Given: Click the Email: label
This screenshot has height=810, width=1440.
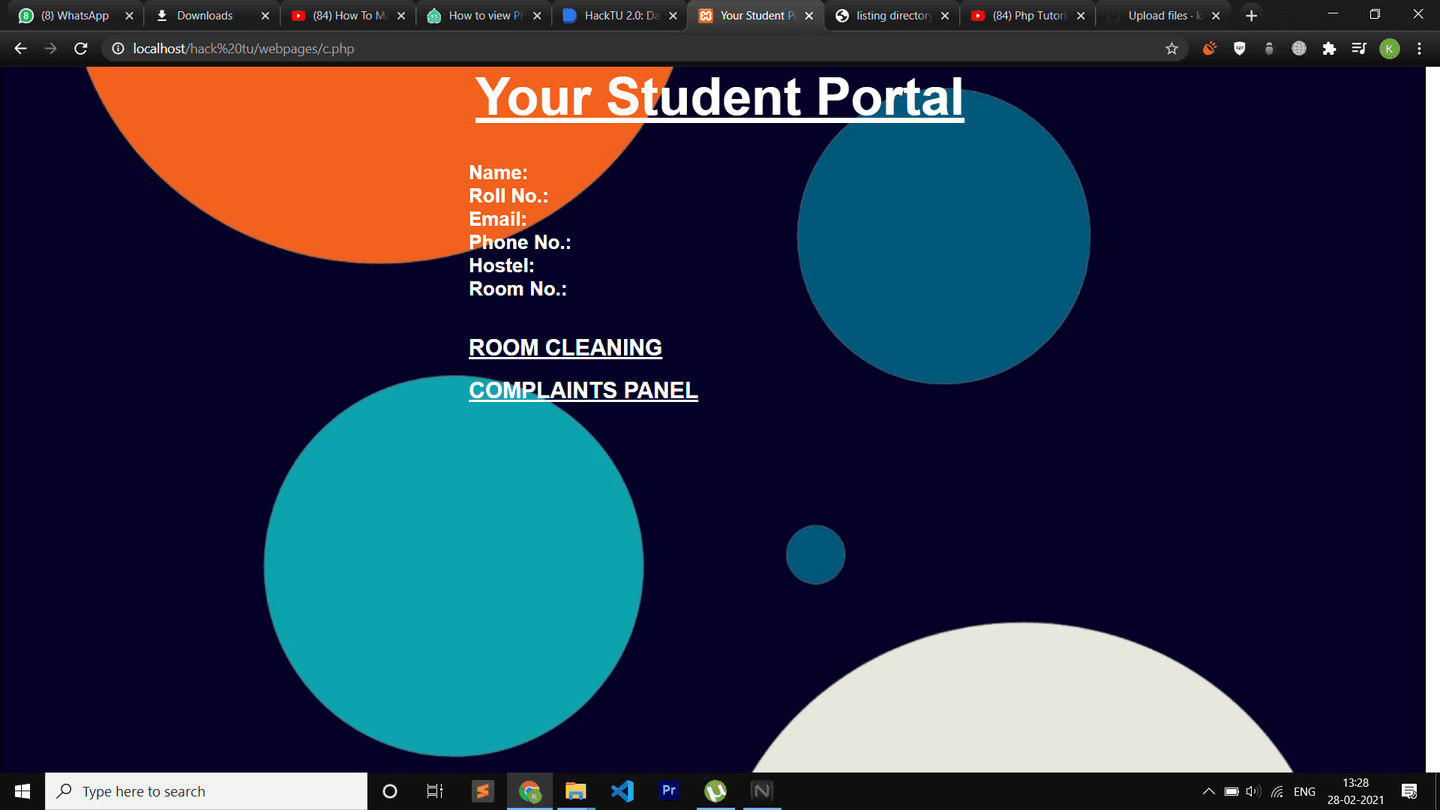Looking at the screenshot, I should [497, 219].
